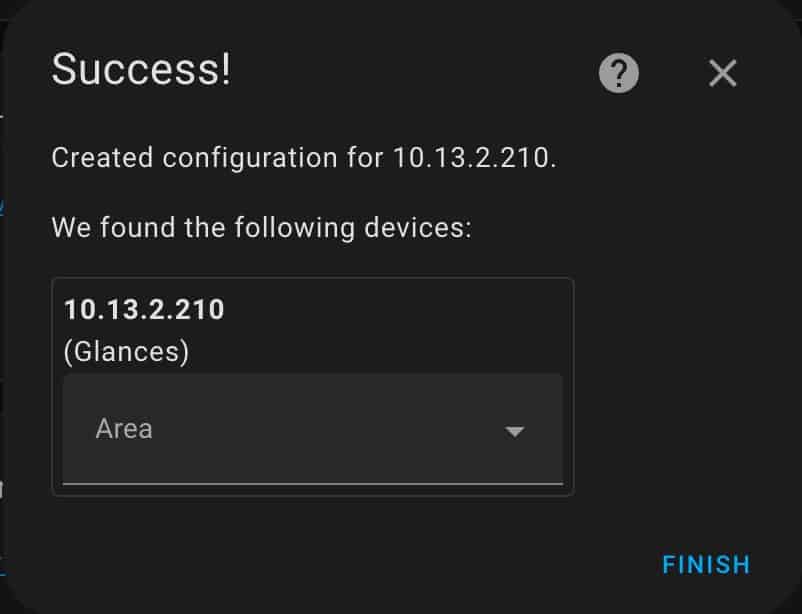Click the device card for 10.13.2.210
Image resolution: width=802 pixels, height=614 pixels.
click(x=313, y=387)
